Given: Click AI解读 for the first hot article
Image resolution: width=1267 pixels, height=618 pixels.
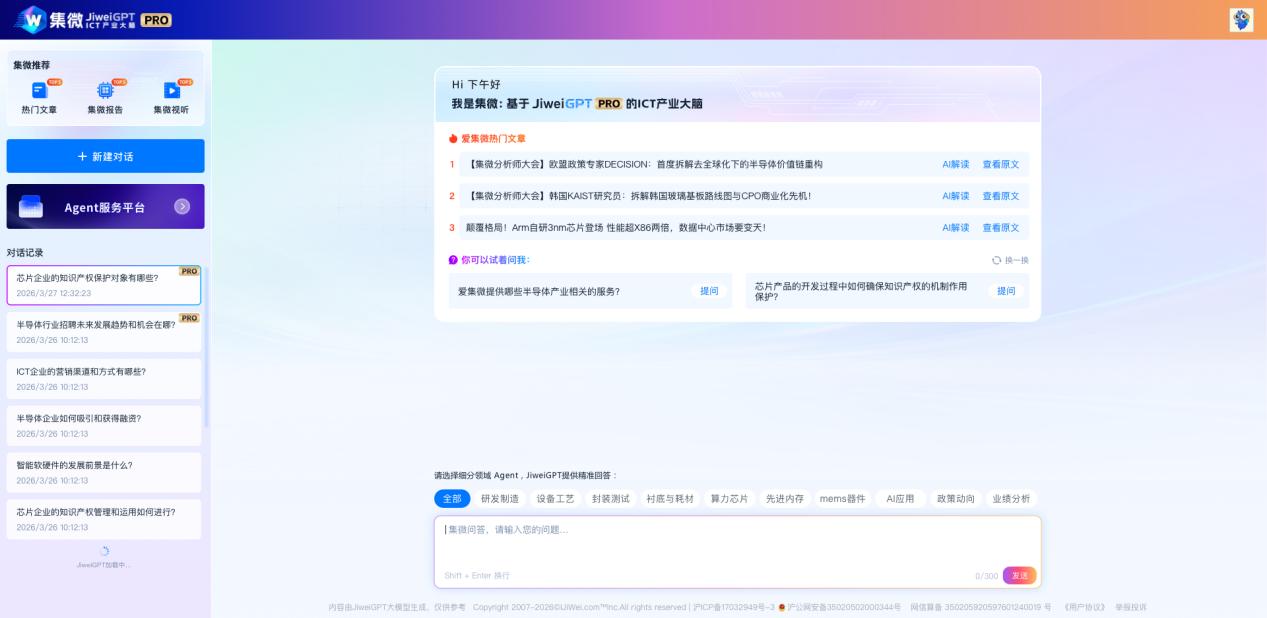Looking at the screenshot, I should [x=955, y=164].
